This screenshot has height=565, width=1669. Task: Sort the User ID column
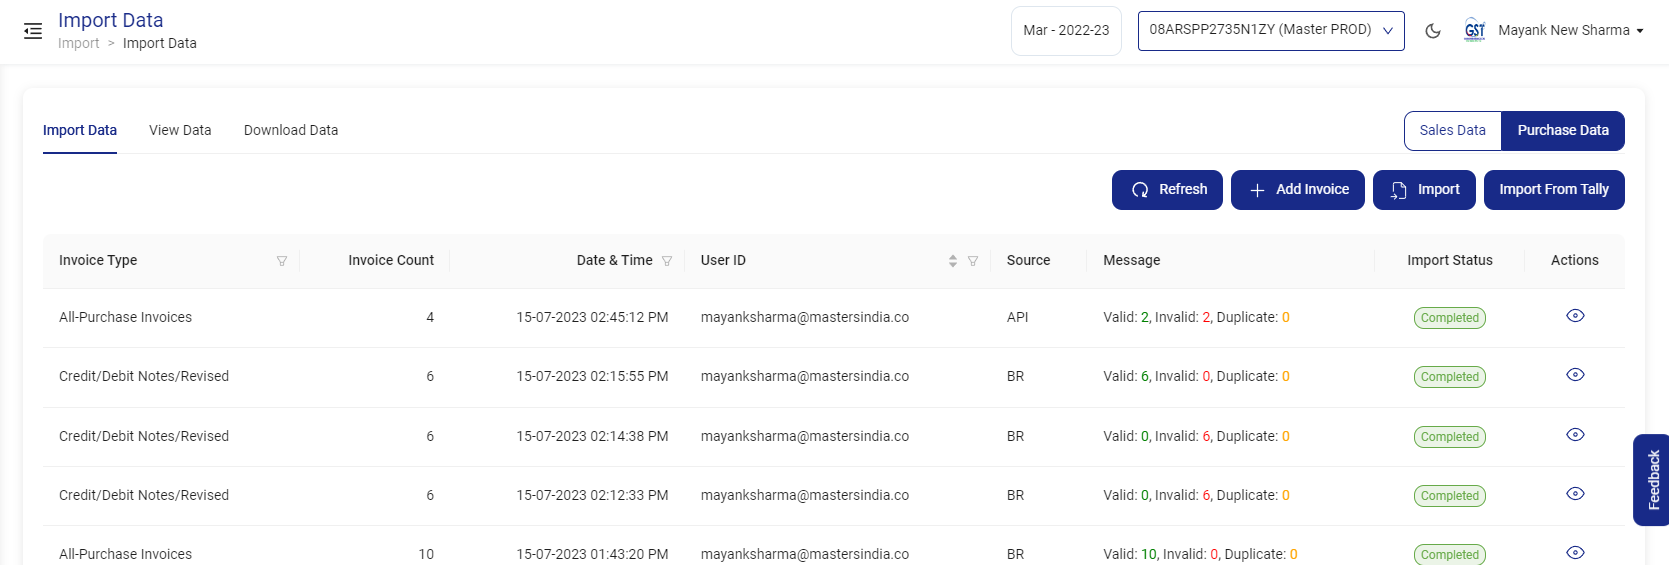point(952,261)
